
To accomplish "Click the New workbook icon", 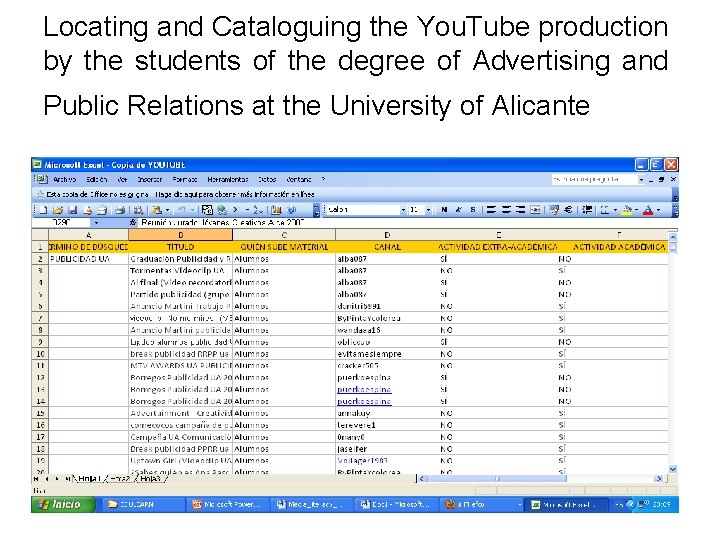I will point(43,210).
